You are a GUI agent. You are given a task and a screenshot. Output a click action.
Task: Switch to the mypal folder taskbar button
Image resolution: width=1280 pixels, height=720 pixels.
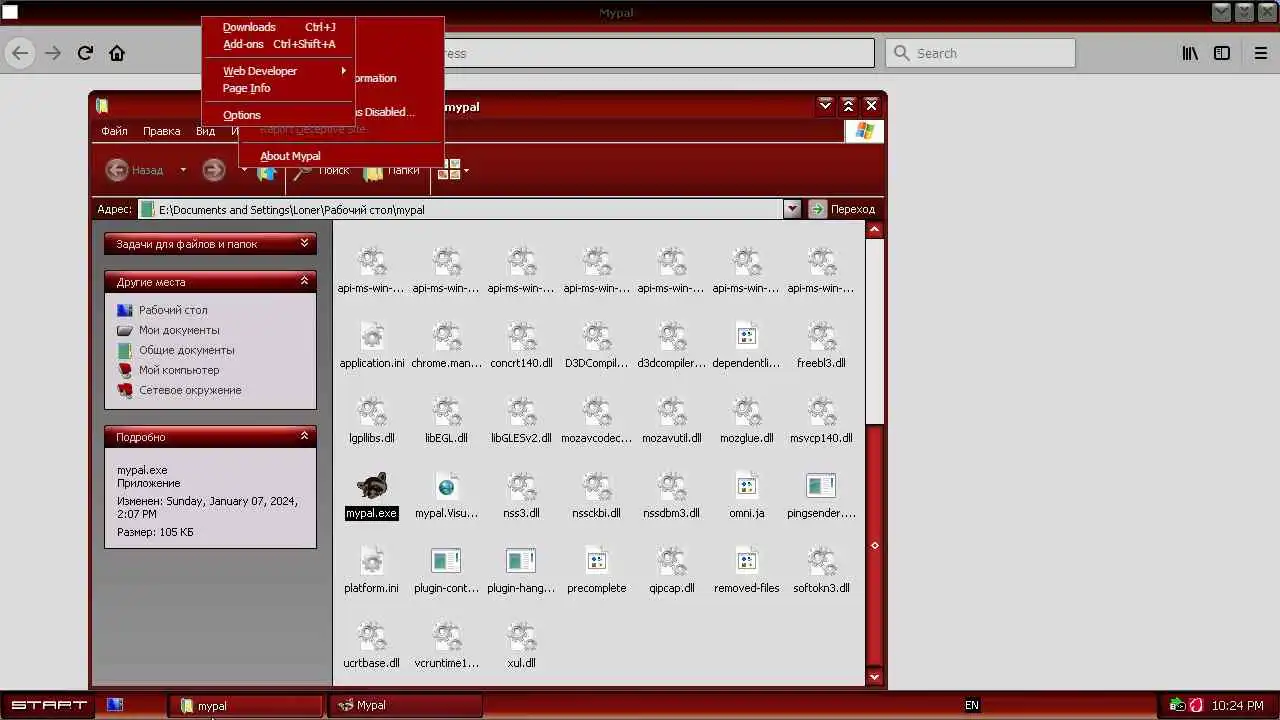[246, 705]
